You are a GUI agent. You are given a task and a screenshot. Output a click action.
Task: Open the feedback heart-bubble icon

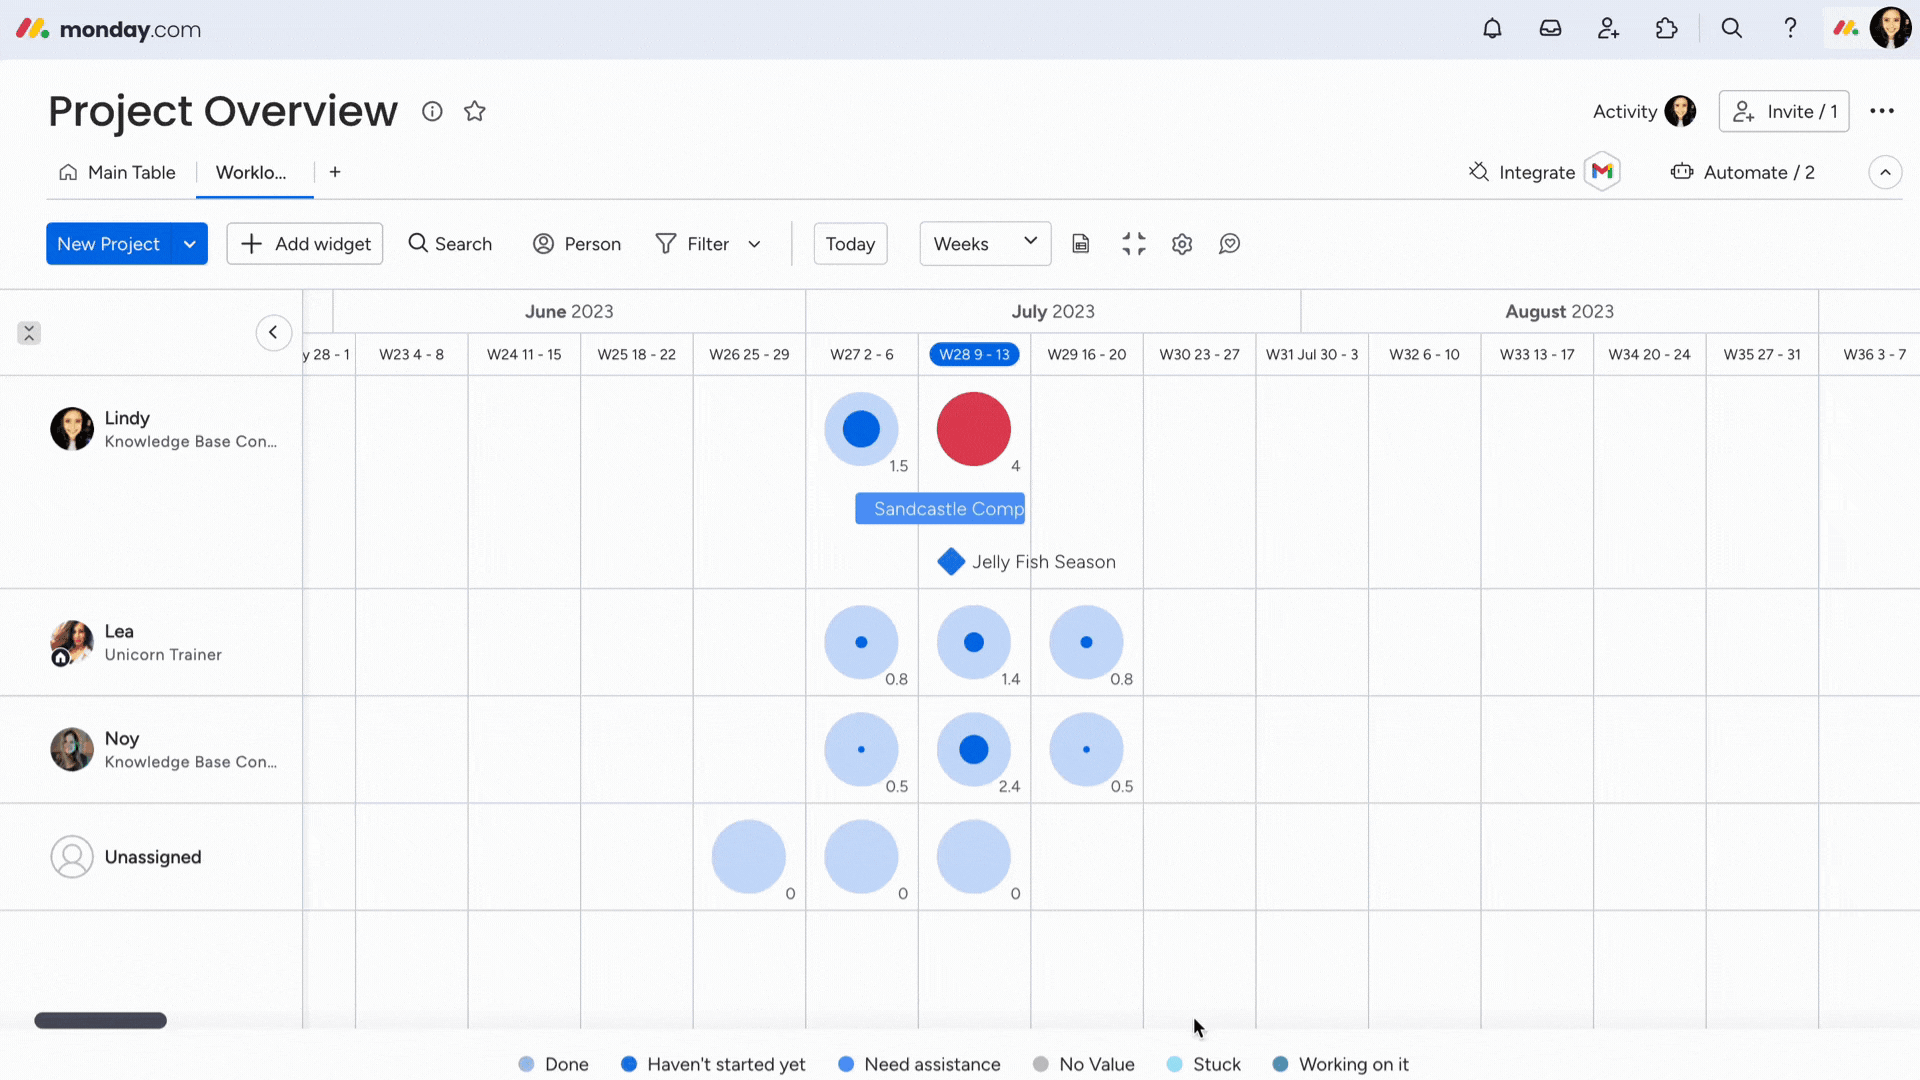click(1229, 243)
